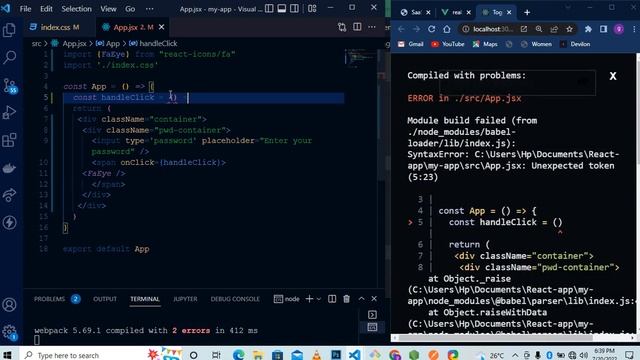Open the Edit menu
This screenshot has width=640, height=360.
(46, 9)
